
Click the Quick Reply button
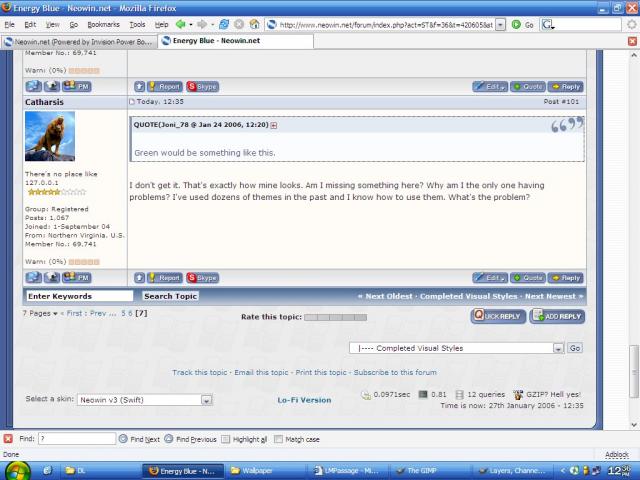pos(498,316)
